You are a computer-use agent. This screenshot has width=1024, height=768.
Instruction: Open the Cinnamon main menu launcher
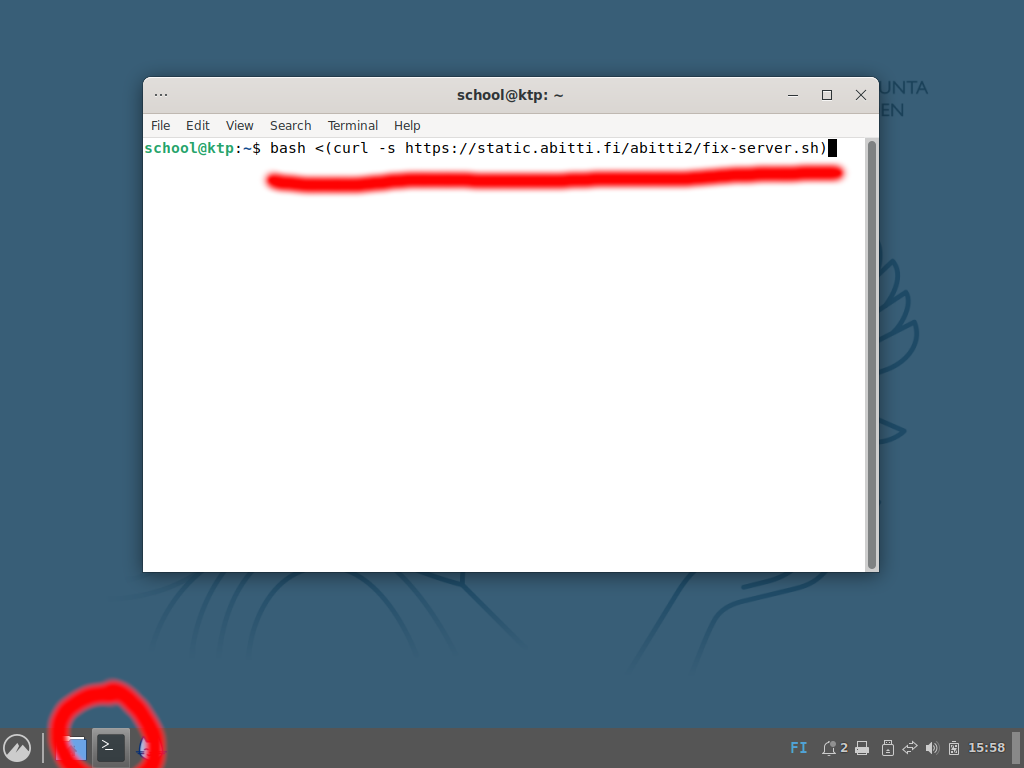click(17, 748)
